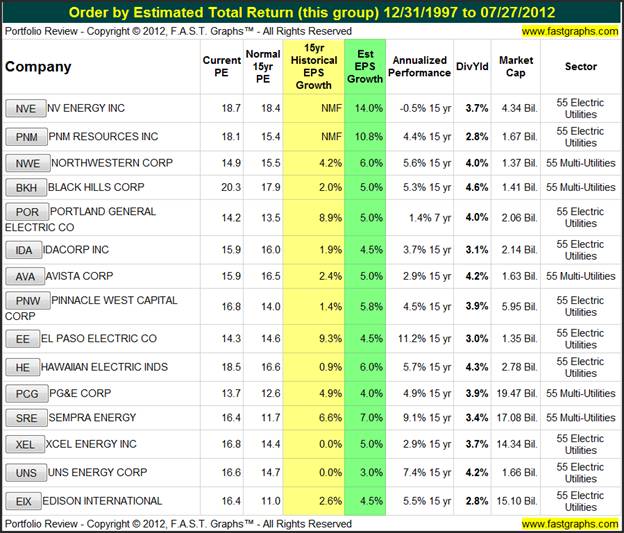The image size is (624, 533).
Task: Click the NVE ticker button
Action: click(x=26, y=109)
